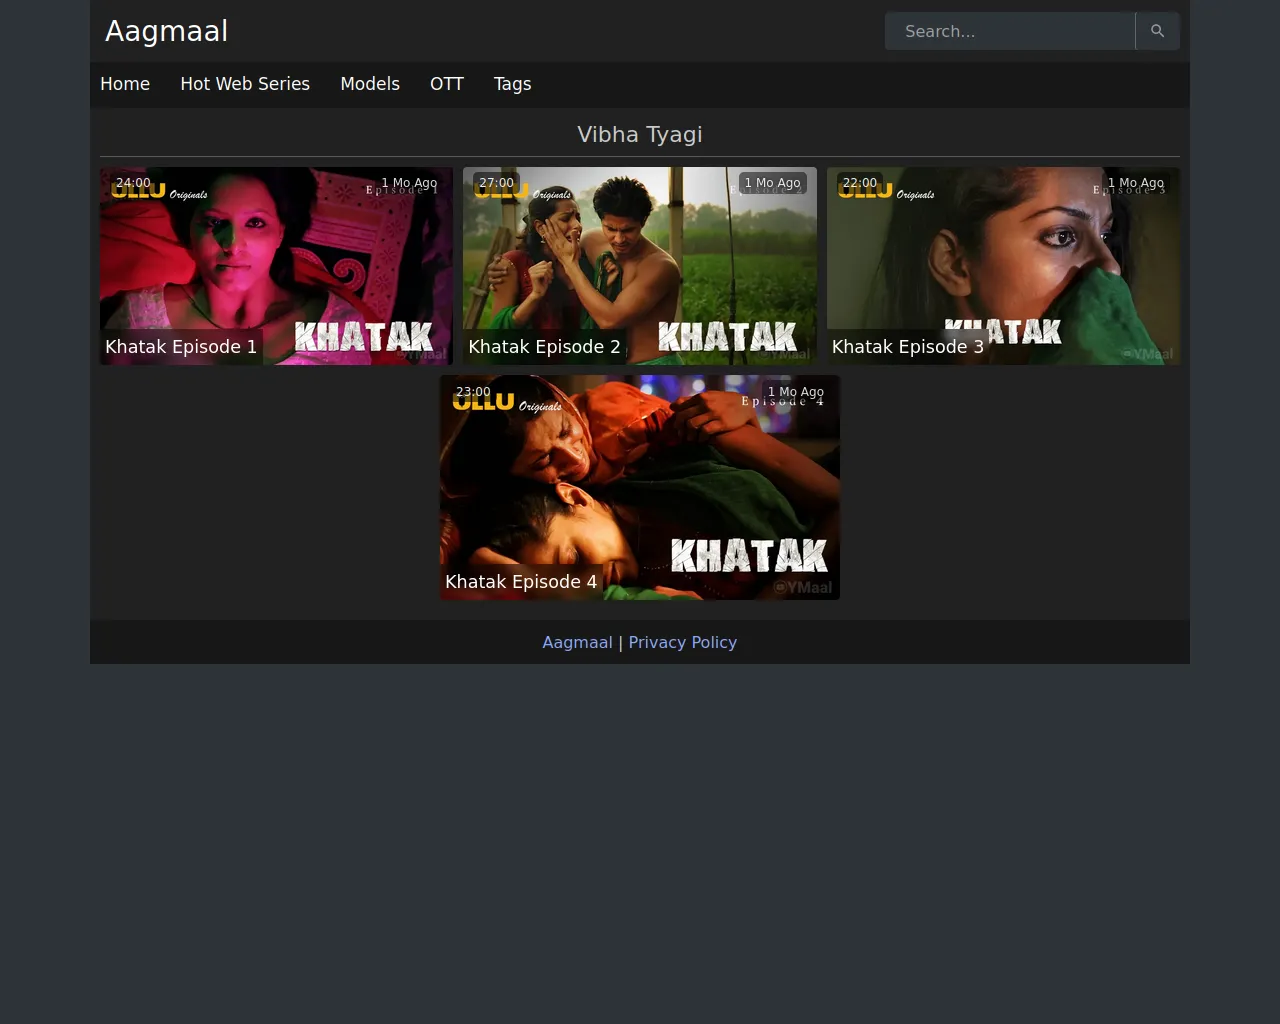Click the "Khatak Episode 3" title label

tap(907, 347)
